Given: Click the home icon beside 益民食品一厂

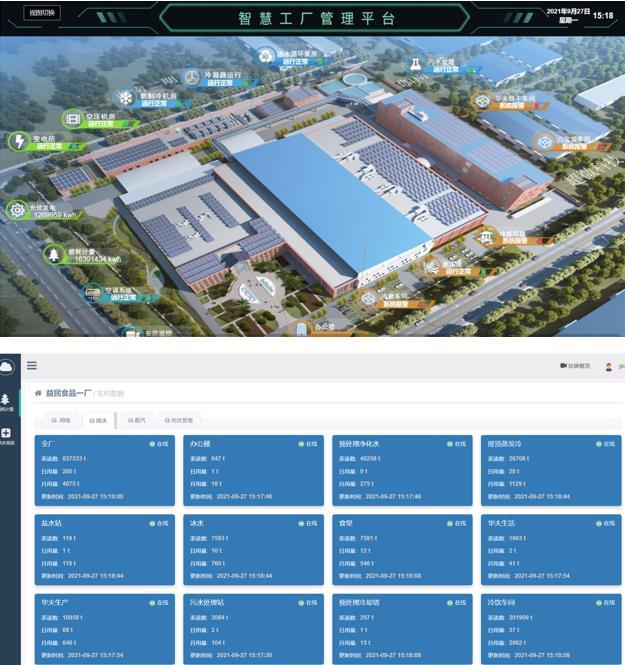Looking at the screenshot, I should pos(38,394).
